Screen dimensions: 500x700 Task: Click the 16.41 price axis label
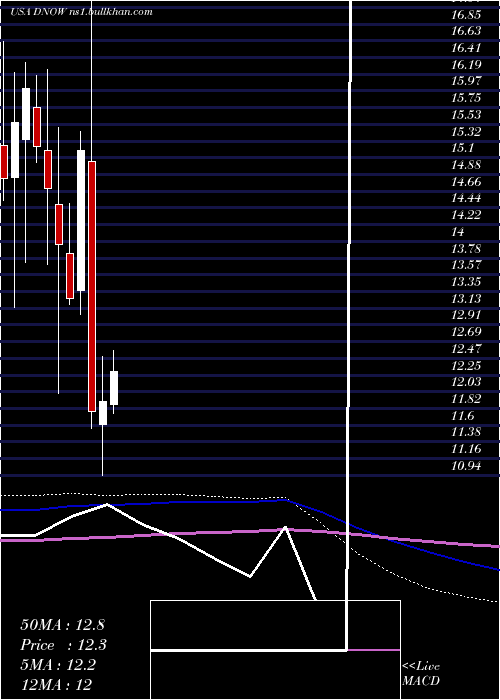466,48
